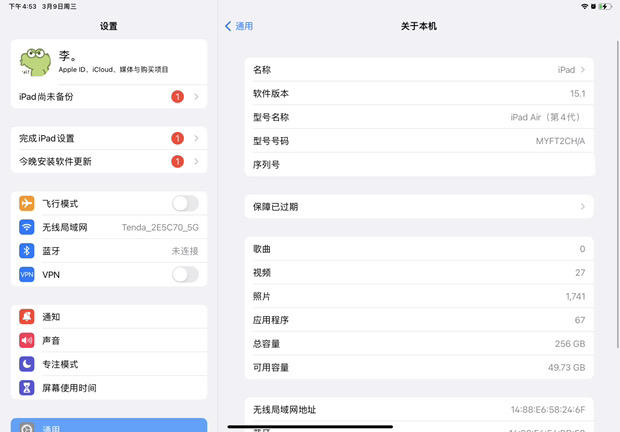Tap the Airplane Mode orange icon
Screen dimensions: 620x432
pos(26,204)
